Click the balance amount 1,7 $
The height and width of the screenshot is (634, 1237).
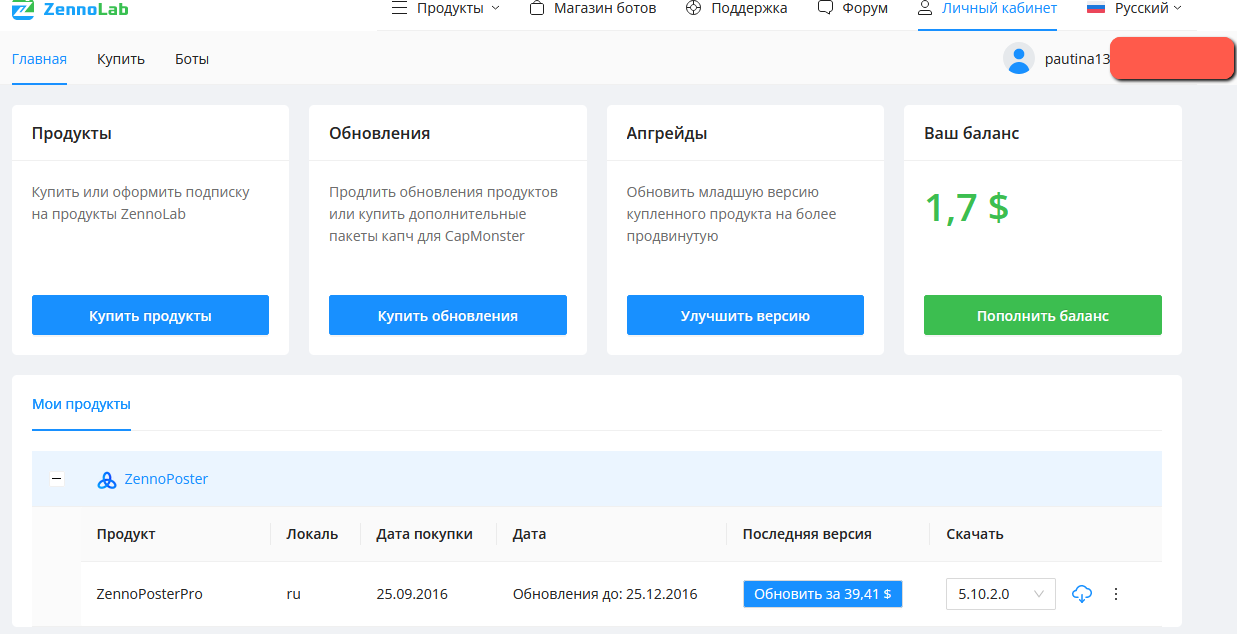click(967, 207)
